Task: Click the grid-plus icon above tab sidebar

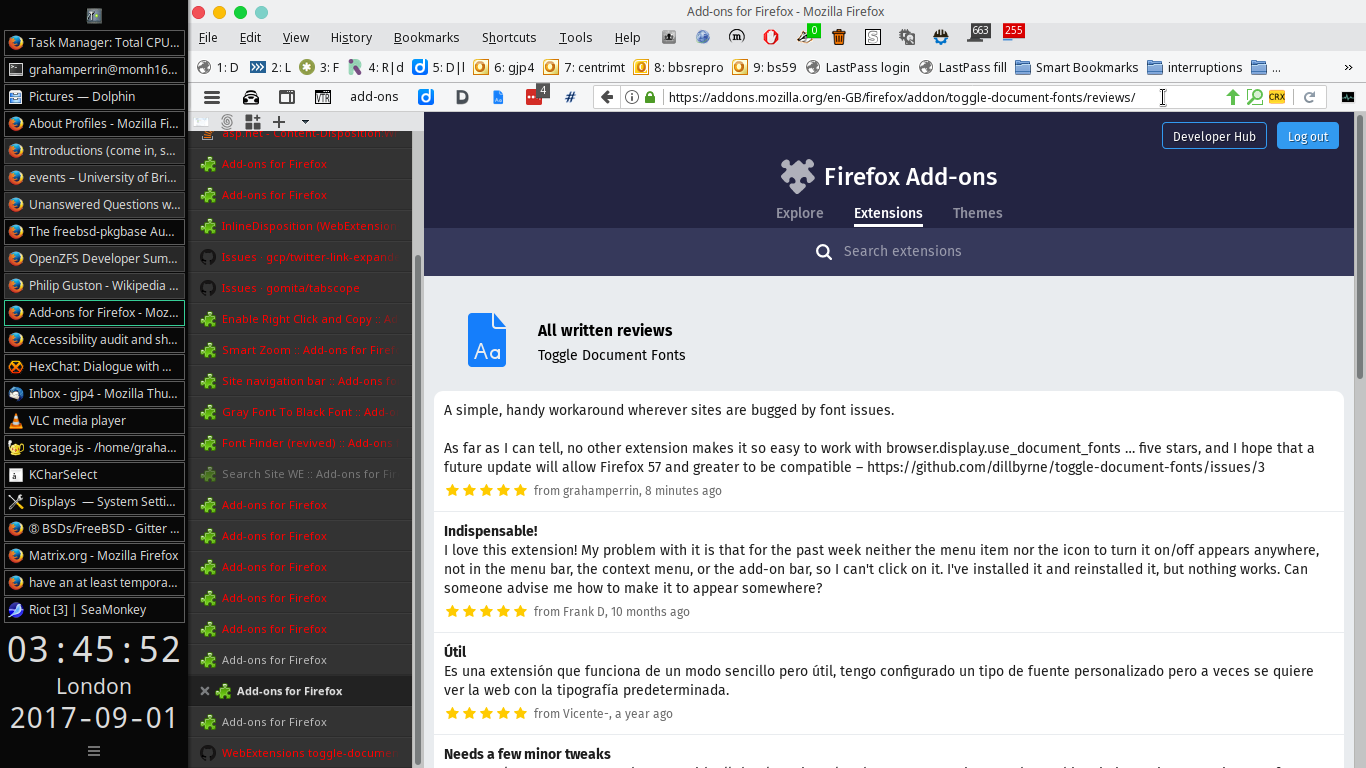Action: [253, 121]
